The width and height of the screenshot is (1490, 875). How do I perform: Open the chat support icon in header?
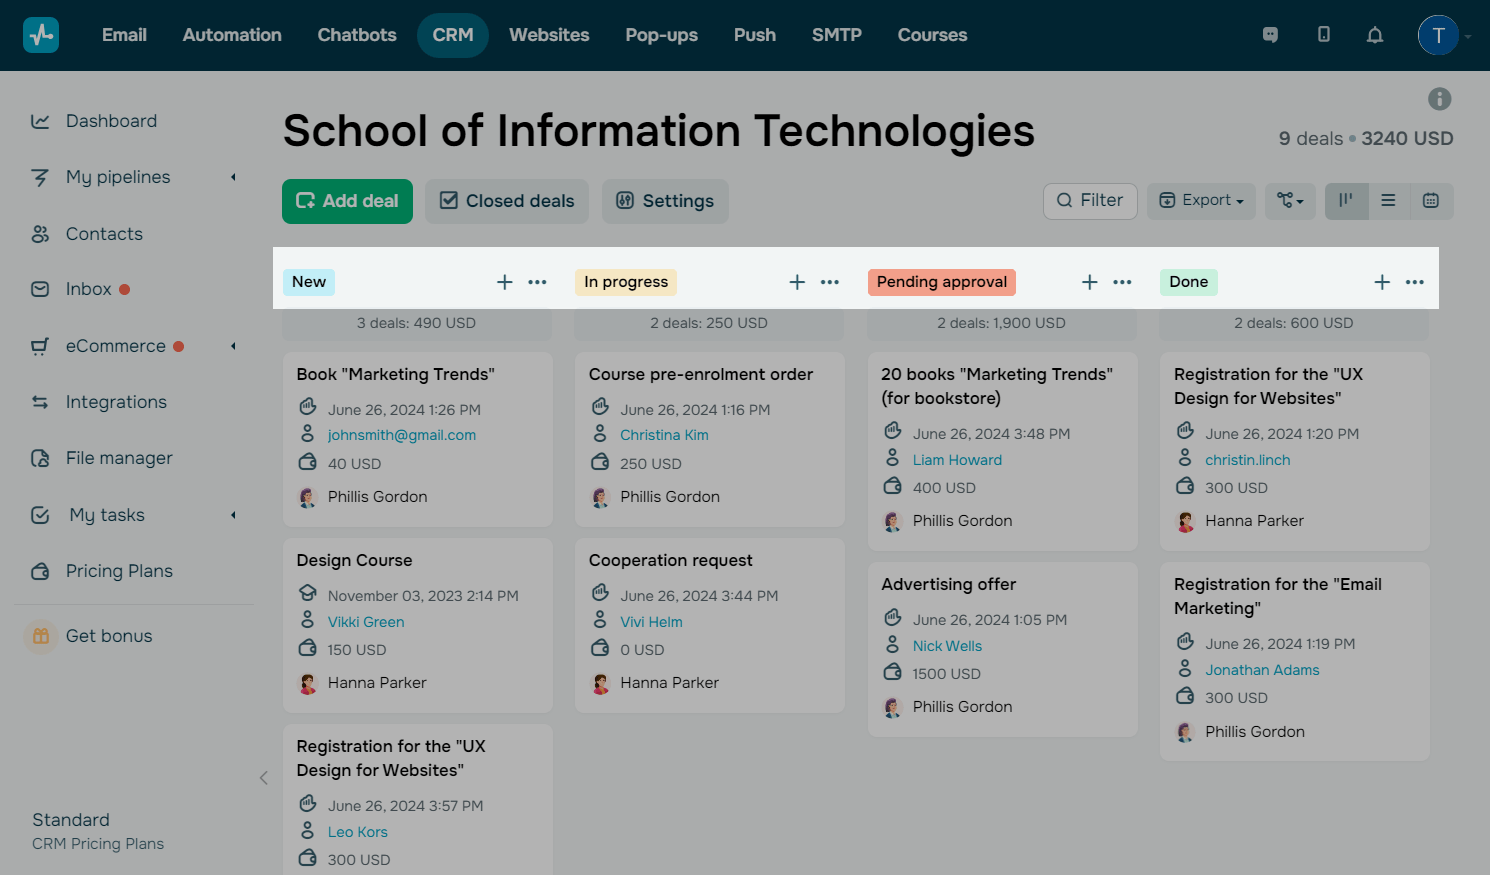point(1270,35)
